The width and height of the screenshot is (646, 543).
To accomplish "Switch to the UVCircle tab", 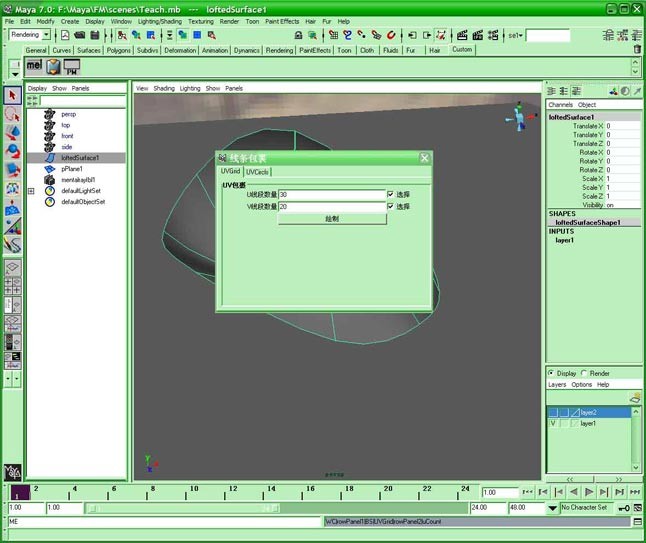I will 257,172.
